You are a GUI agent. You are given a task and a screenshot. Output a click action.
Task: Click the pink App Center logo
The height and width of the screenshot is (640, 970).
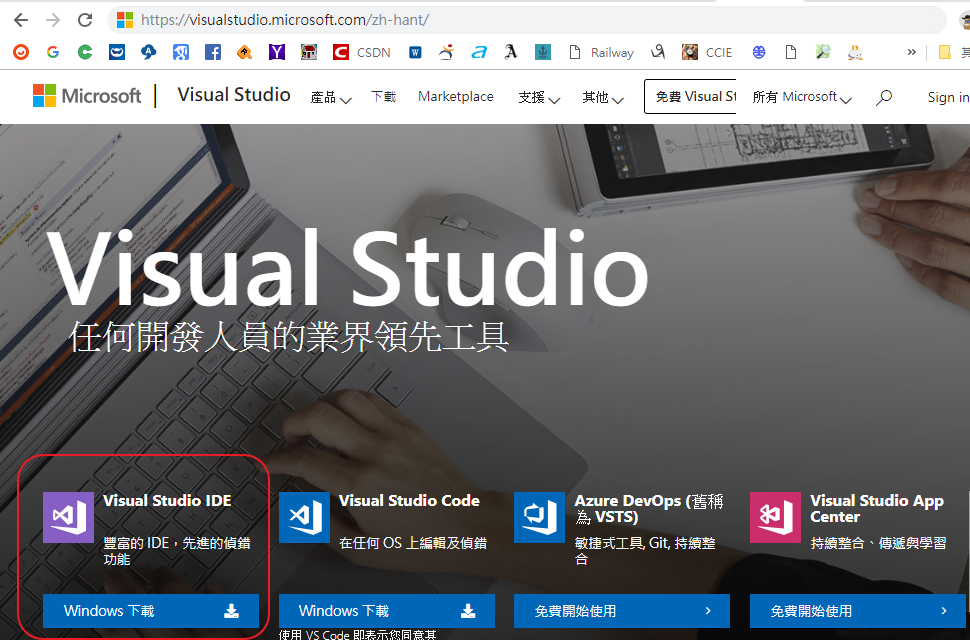coord(775,517)
